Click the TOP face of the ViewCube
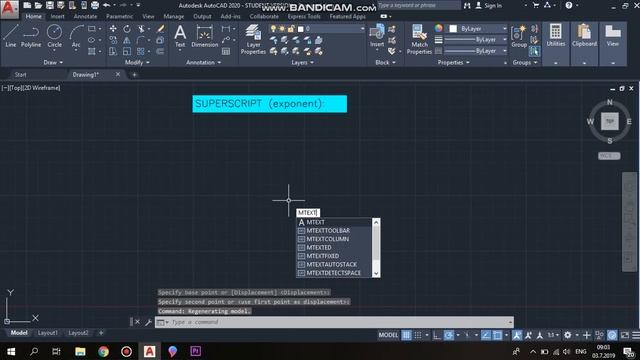The height and width of the screenshot is (360, 640). click(609, 121)
